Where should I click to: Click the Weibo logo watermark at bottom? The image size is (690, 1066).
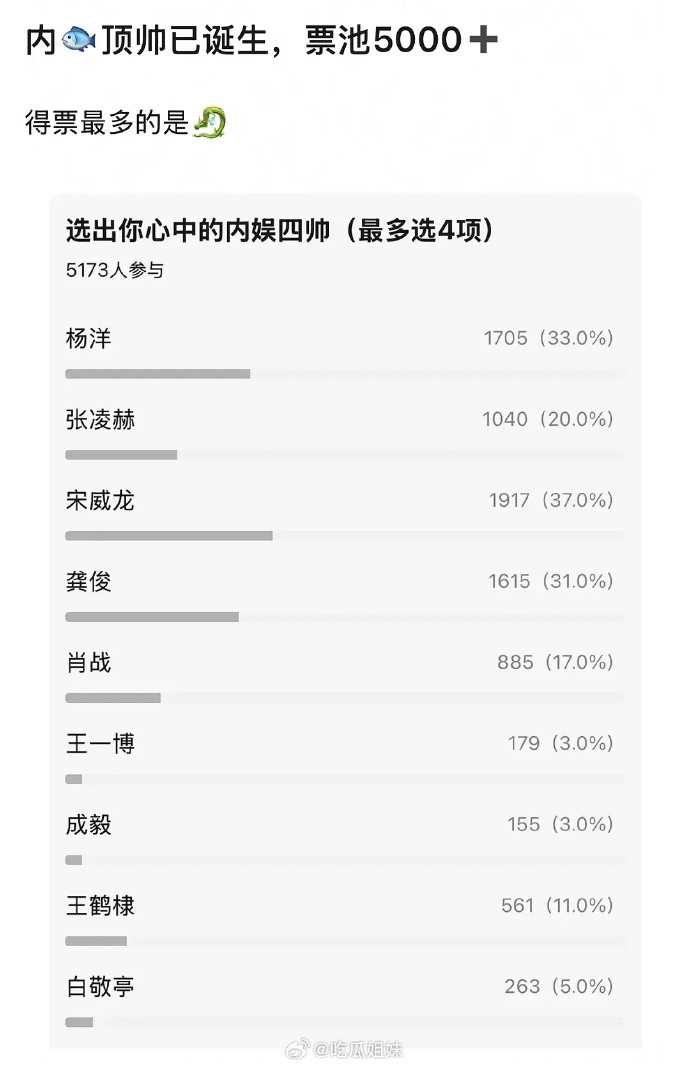click(298, 1048)
